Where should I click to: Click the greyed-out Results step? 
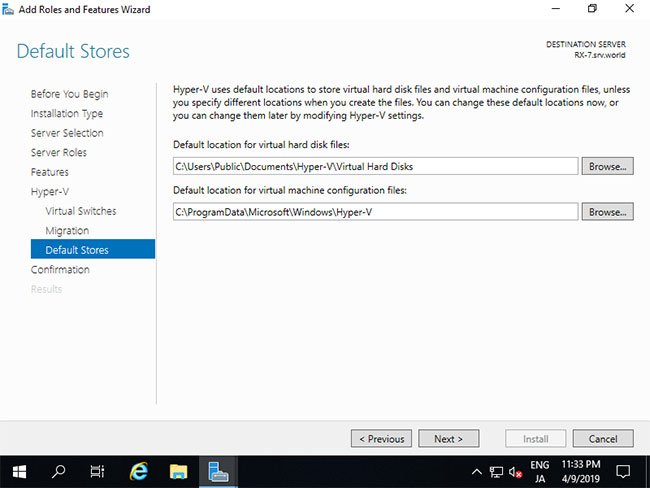tap(46, 289)
